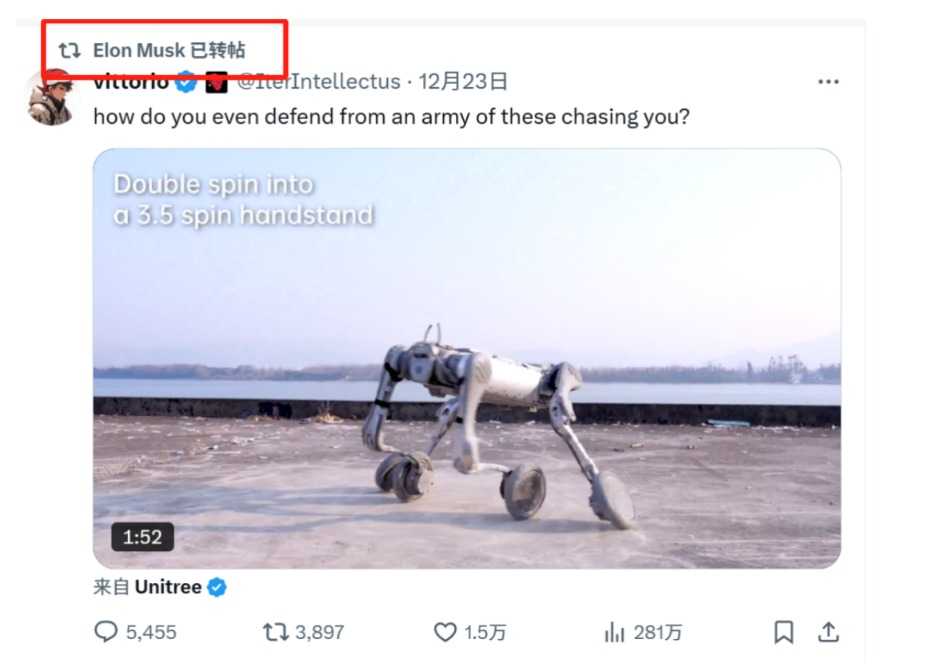Click vittorio's profile avatar
This screenshot has height=667, width=934.
tap(49, 100)
